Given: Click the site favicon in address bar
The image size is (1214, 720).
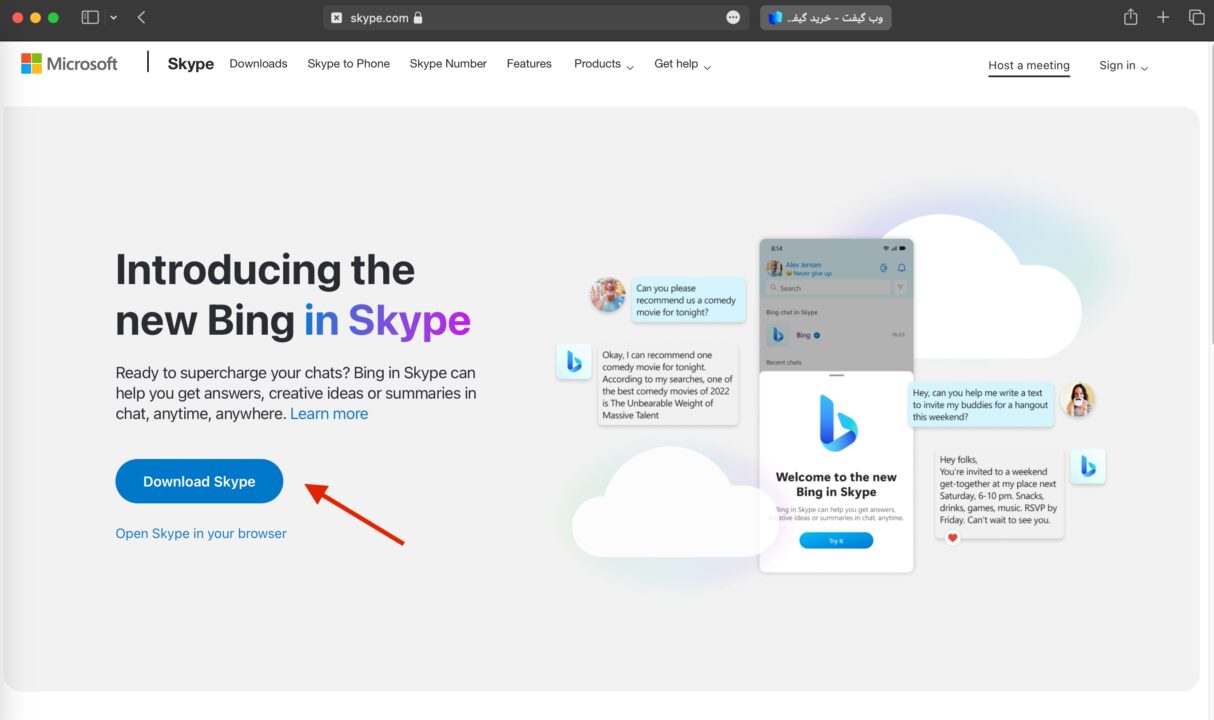Looking at the screenshot, I should 336,17.
